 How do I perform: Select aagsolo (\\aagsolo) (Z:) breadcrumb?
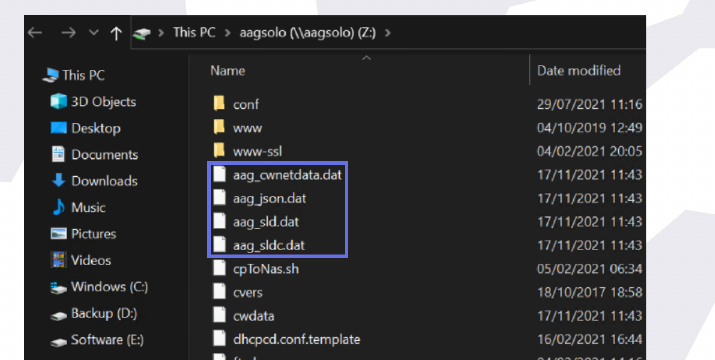pyautogui.click(x=307, y=33)
